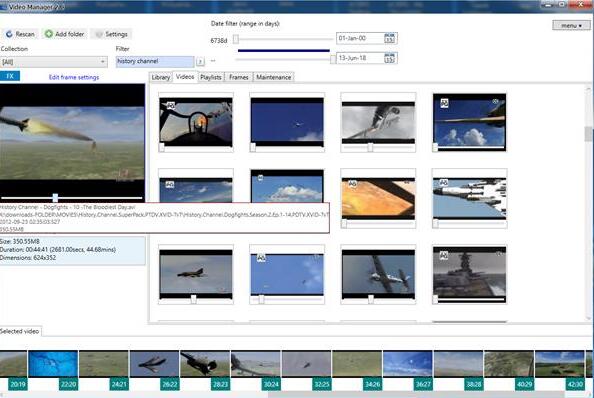Click the frame badge on white jet formation thumbnail
Viewport: 594px width, 398px height.
pos(444,183)
